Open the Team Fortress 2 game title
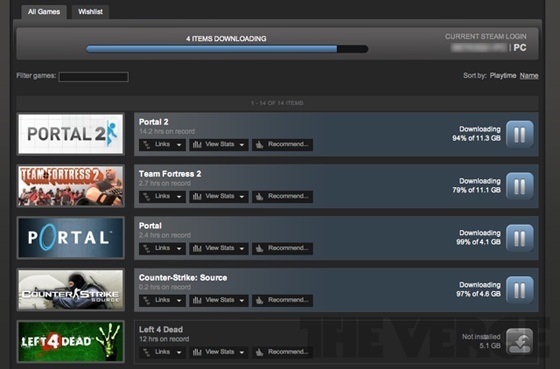This screenshot has height=369, width=560. pos(170,174)
